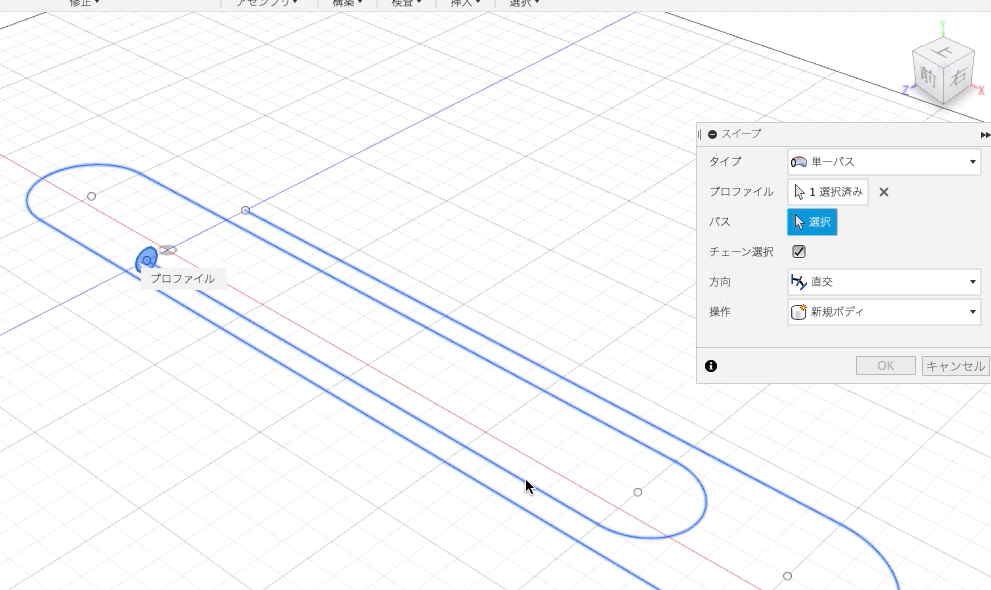Collapse the スイープ dialog with the minus icon

[x=712, y=134]
